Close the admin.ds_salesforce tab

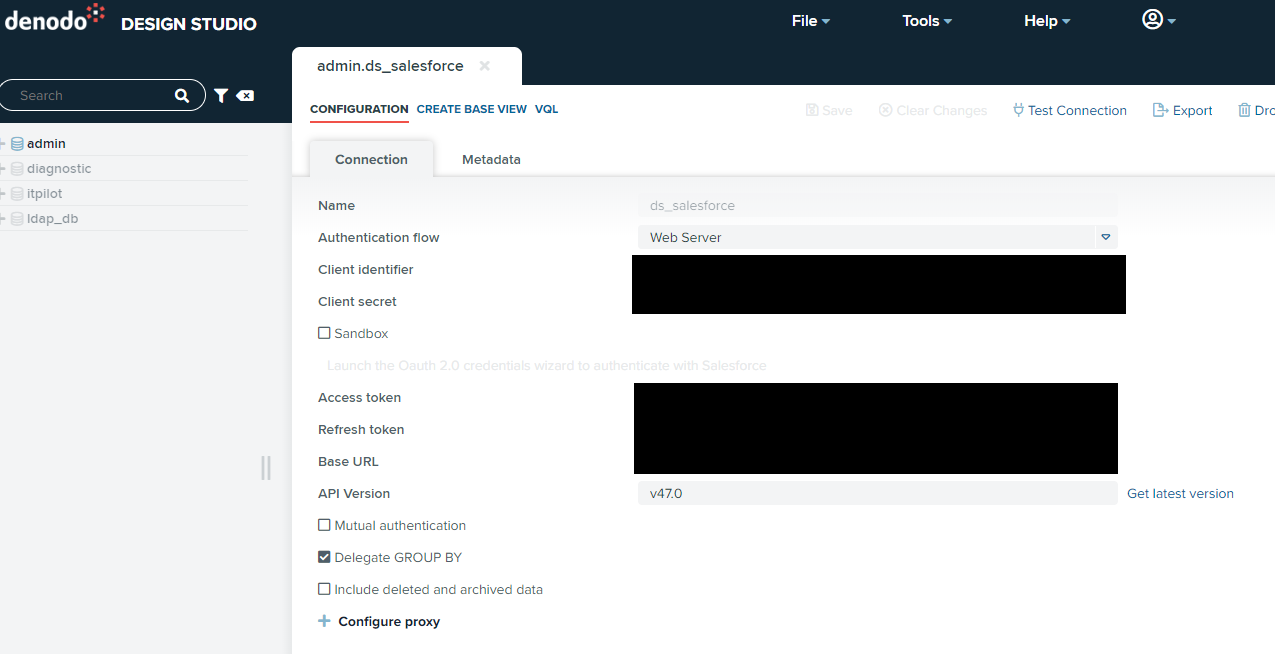pyautogui.click(x=485, y=66)
